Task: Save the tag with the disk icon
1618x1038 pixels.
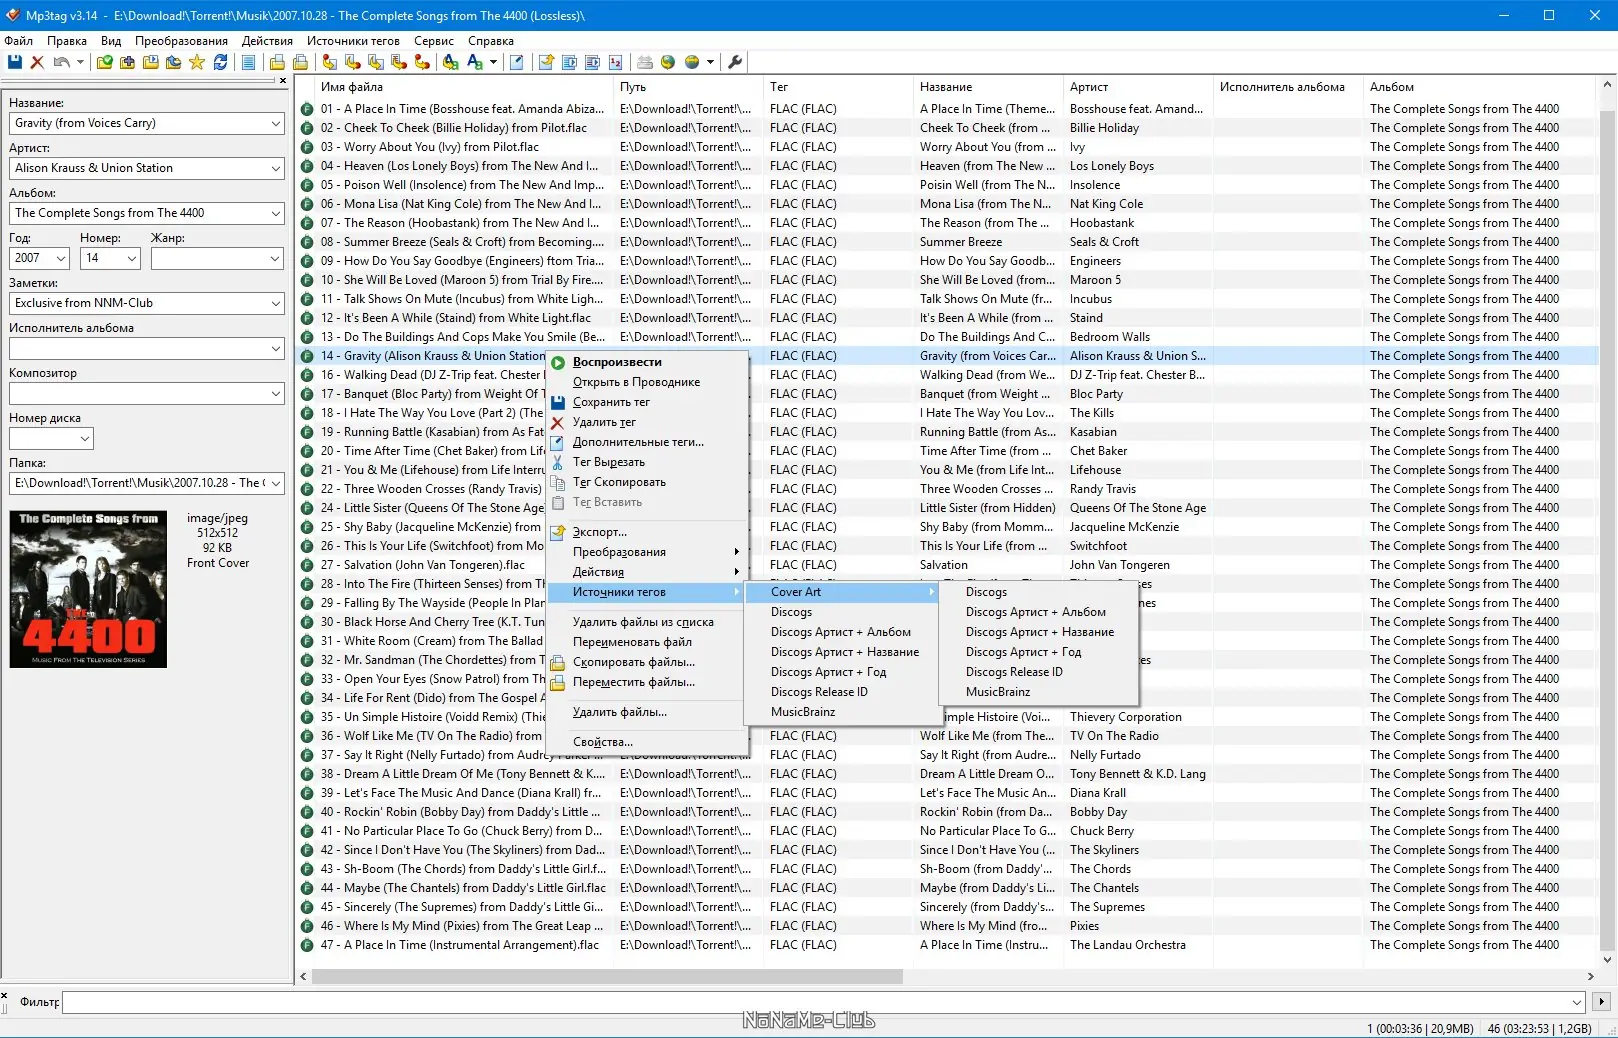Action: point(14,62)
